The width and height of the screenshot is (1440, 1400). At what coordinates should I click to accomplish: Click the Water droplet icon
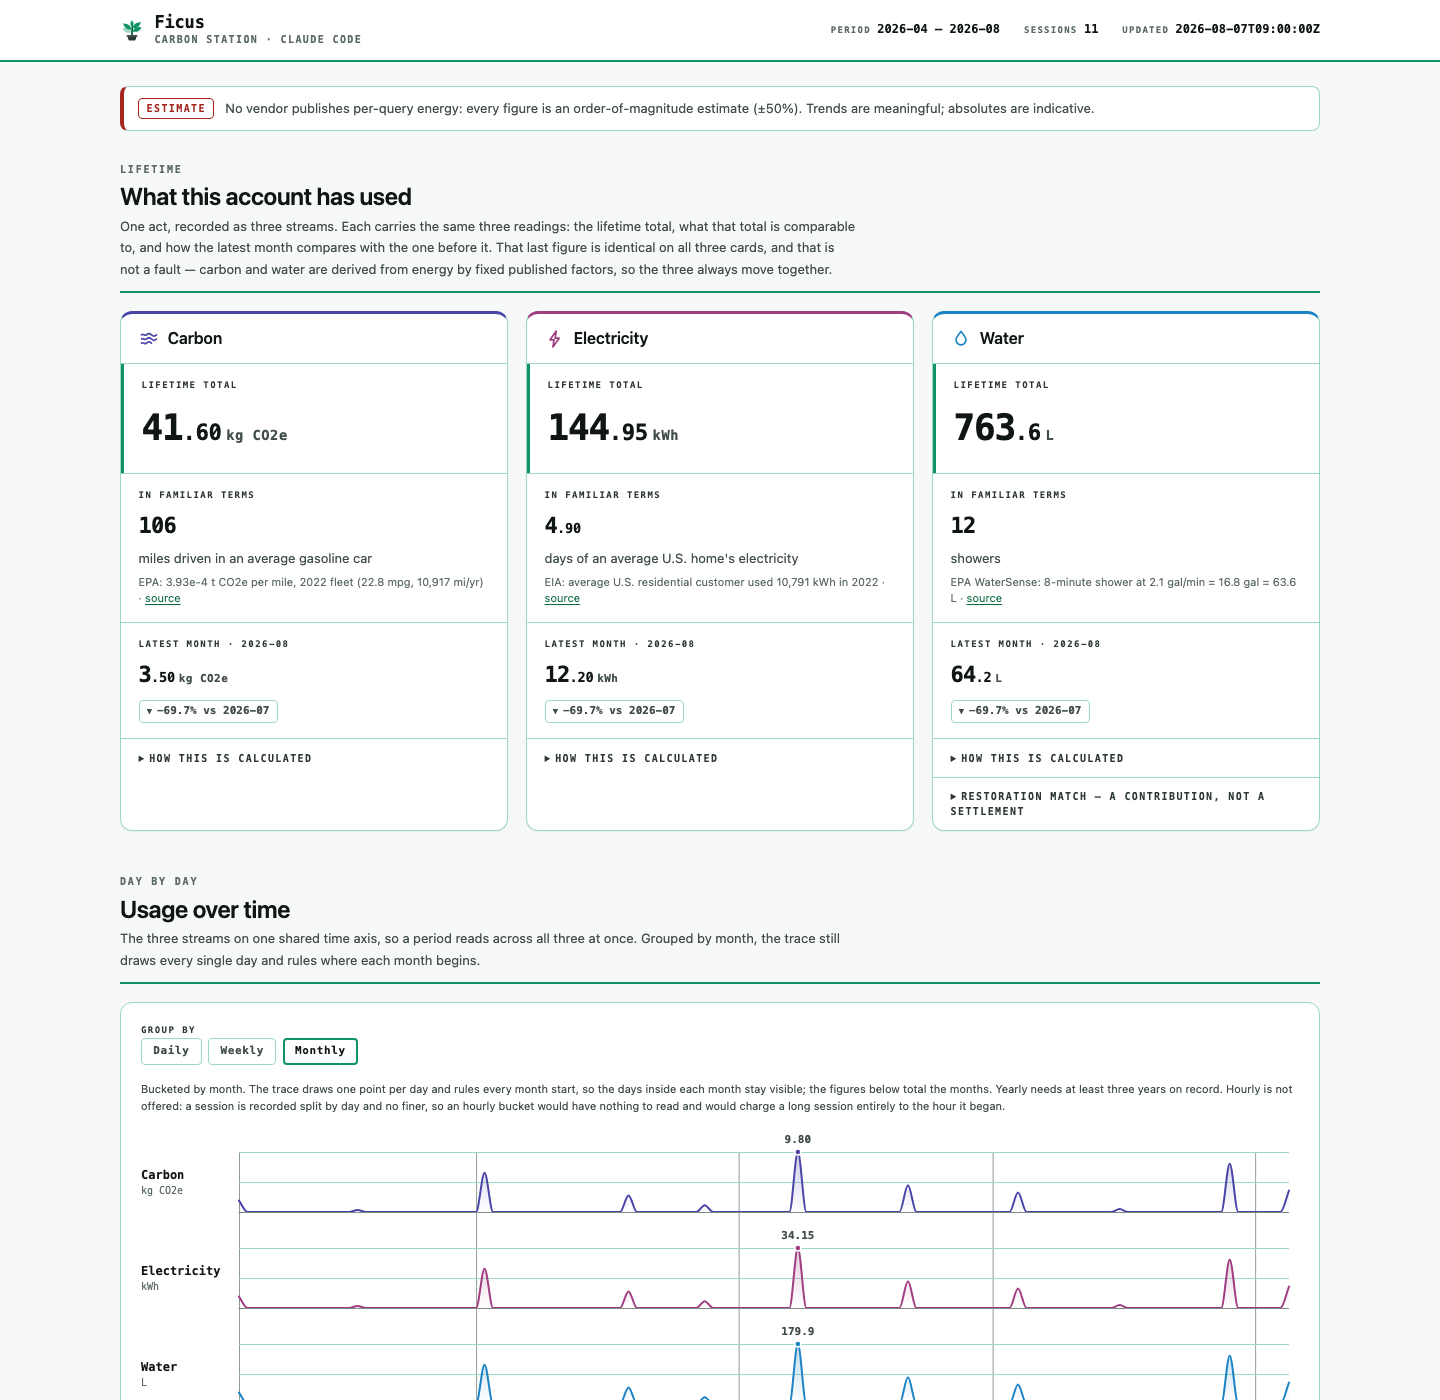pyautogui.click(x=961, y=339)
